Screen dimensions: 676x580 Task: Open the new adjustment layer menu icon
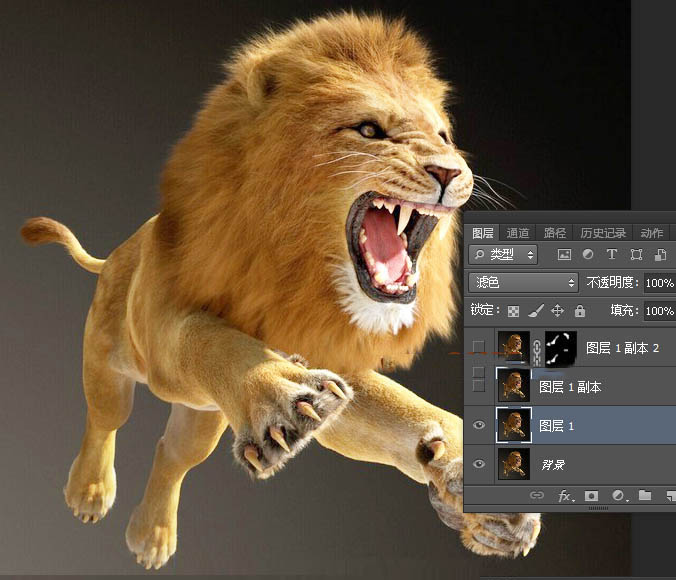click(619, 495)
